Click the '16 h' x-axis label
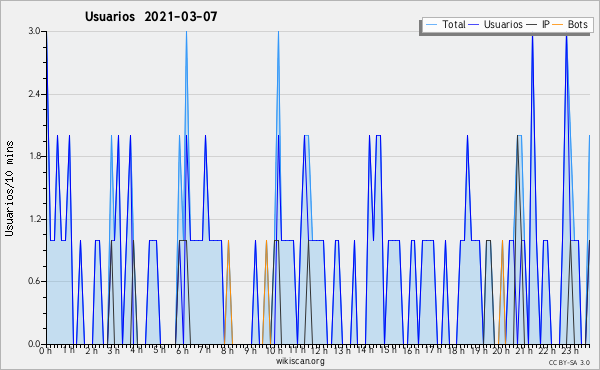Screen dimensions: 600x370 pyautogui.click(x=411, y=350)
